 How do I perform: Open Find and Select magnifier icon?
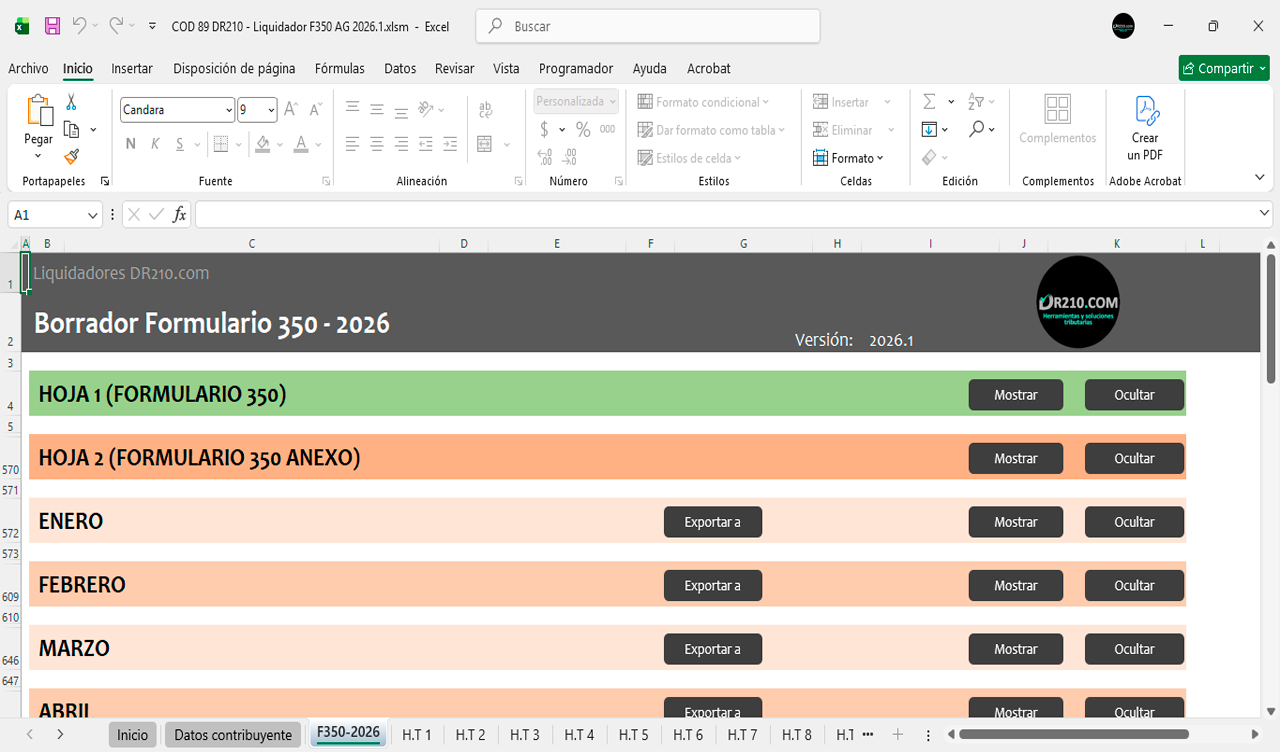[977, 129]
